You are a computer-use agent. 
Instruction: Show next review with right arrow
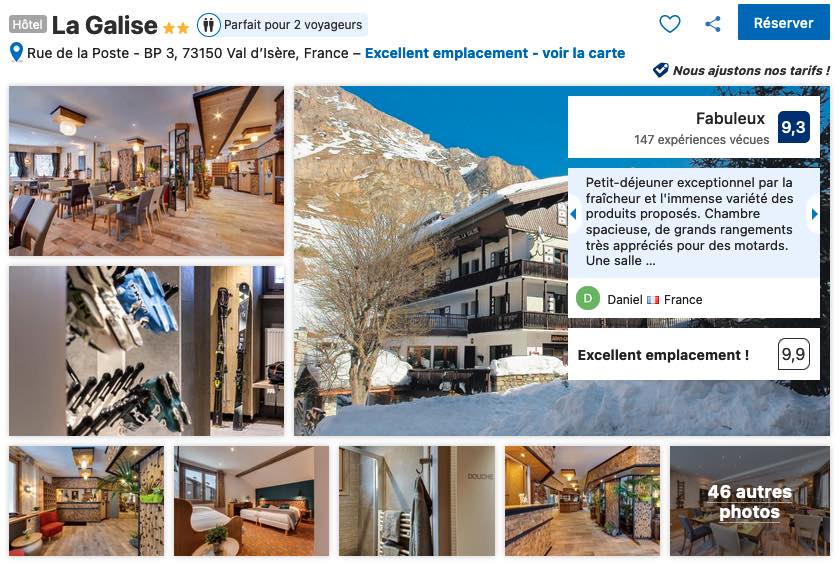(814, 214)
